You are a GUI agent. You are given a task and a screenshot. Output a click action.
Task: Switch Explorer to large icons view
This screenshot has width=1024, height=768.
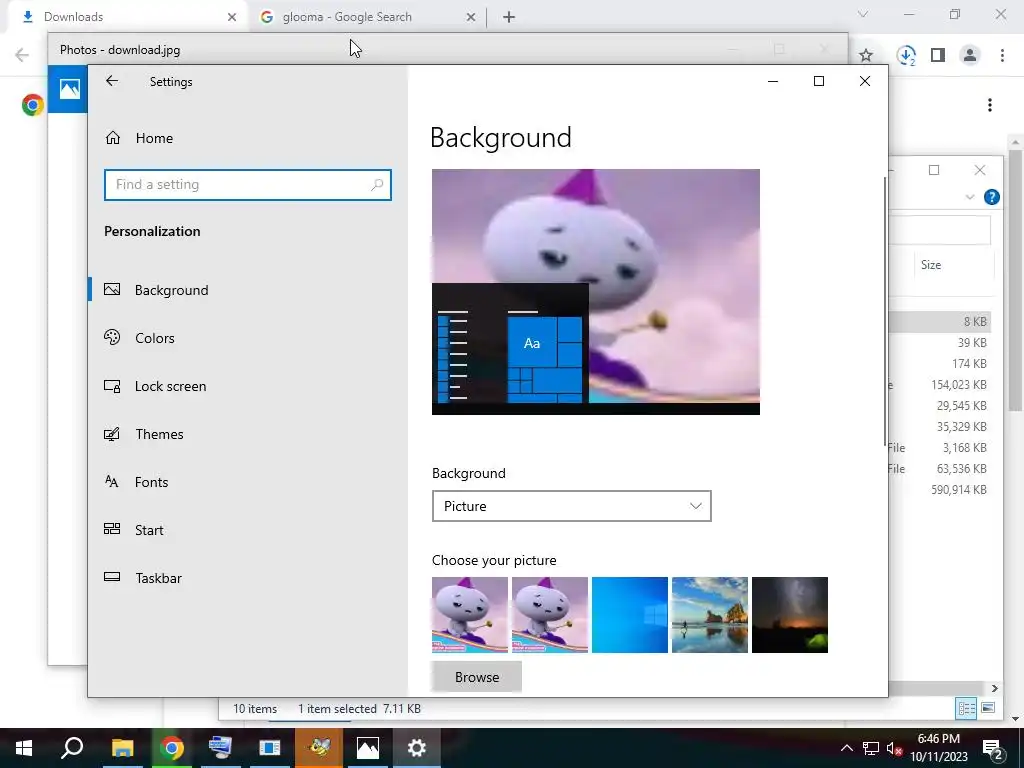988,708
